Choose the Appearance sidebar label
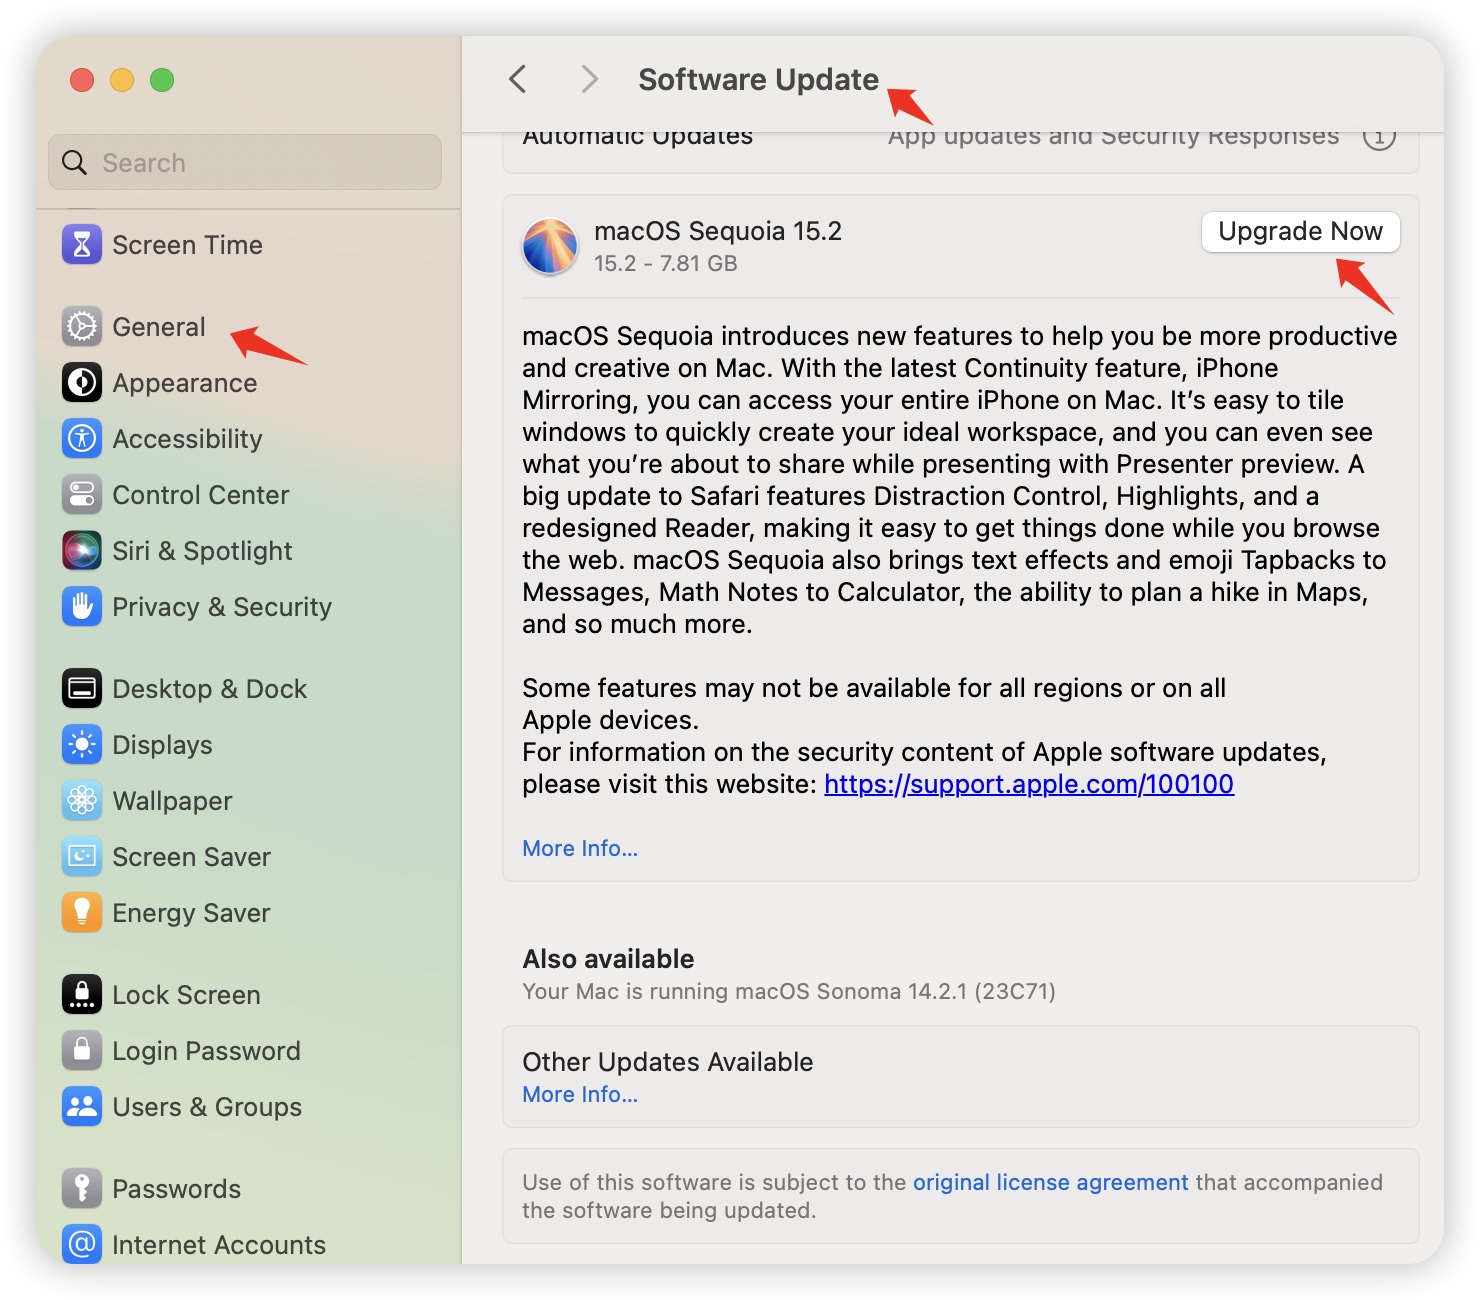This screenshot has width=1480, height=1300. click(185, 383)
